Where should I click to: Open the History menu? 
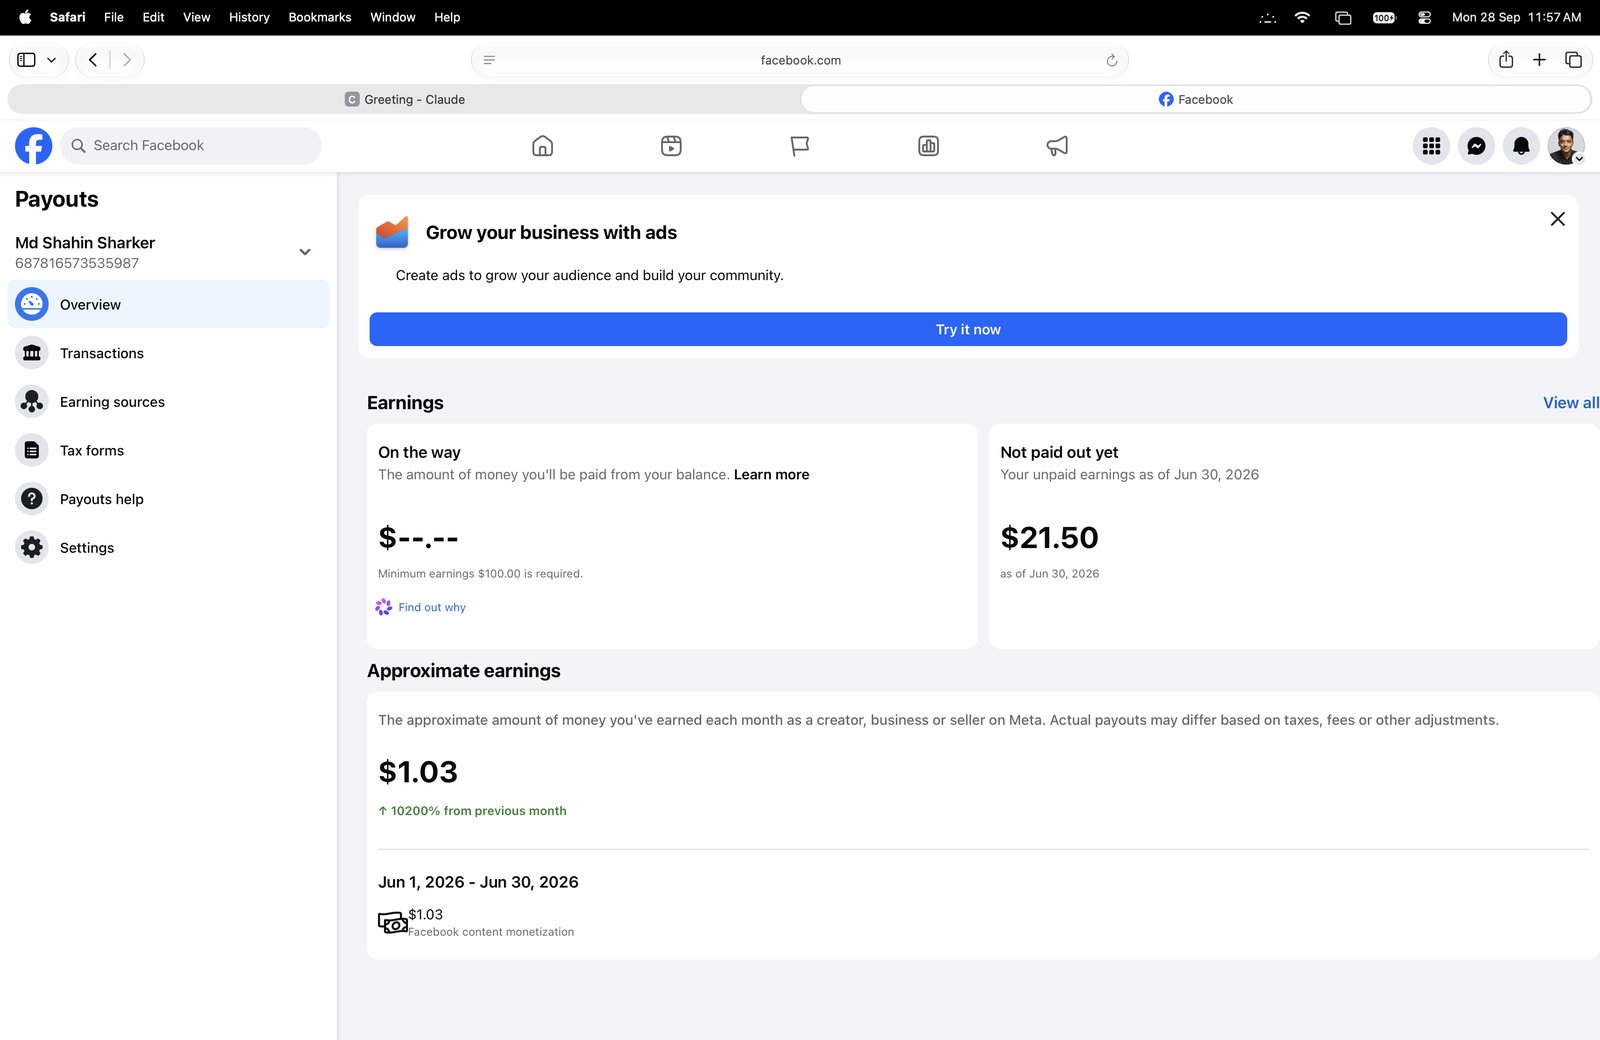click(249, 17)
